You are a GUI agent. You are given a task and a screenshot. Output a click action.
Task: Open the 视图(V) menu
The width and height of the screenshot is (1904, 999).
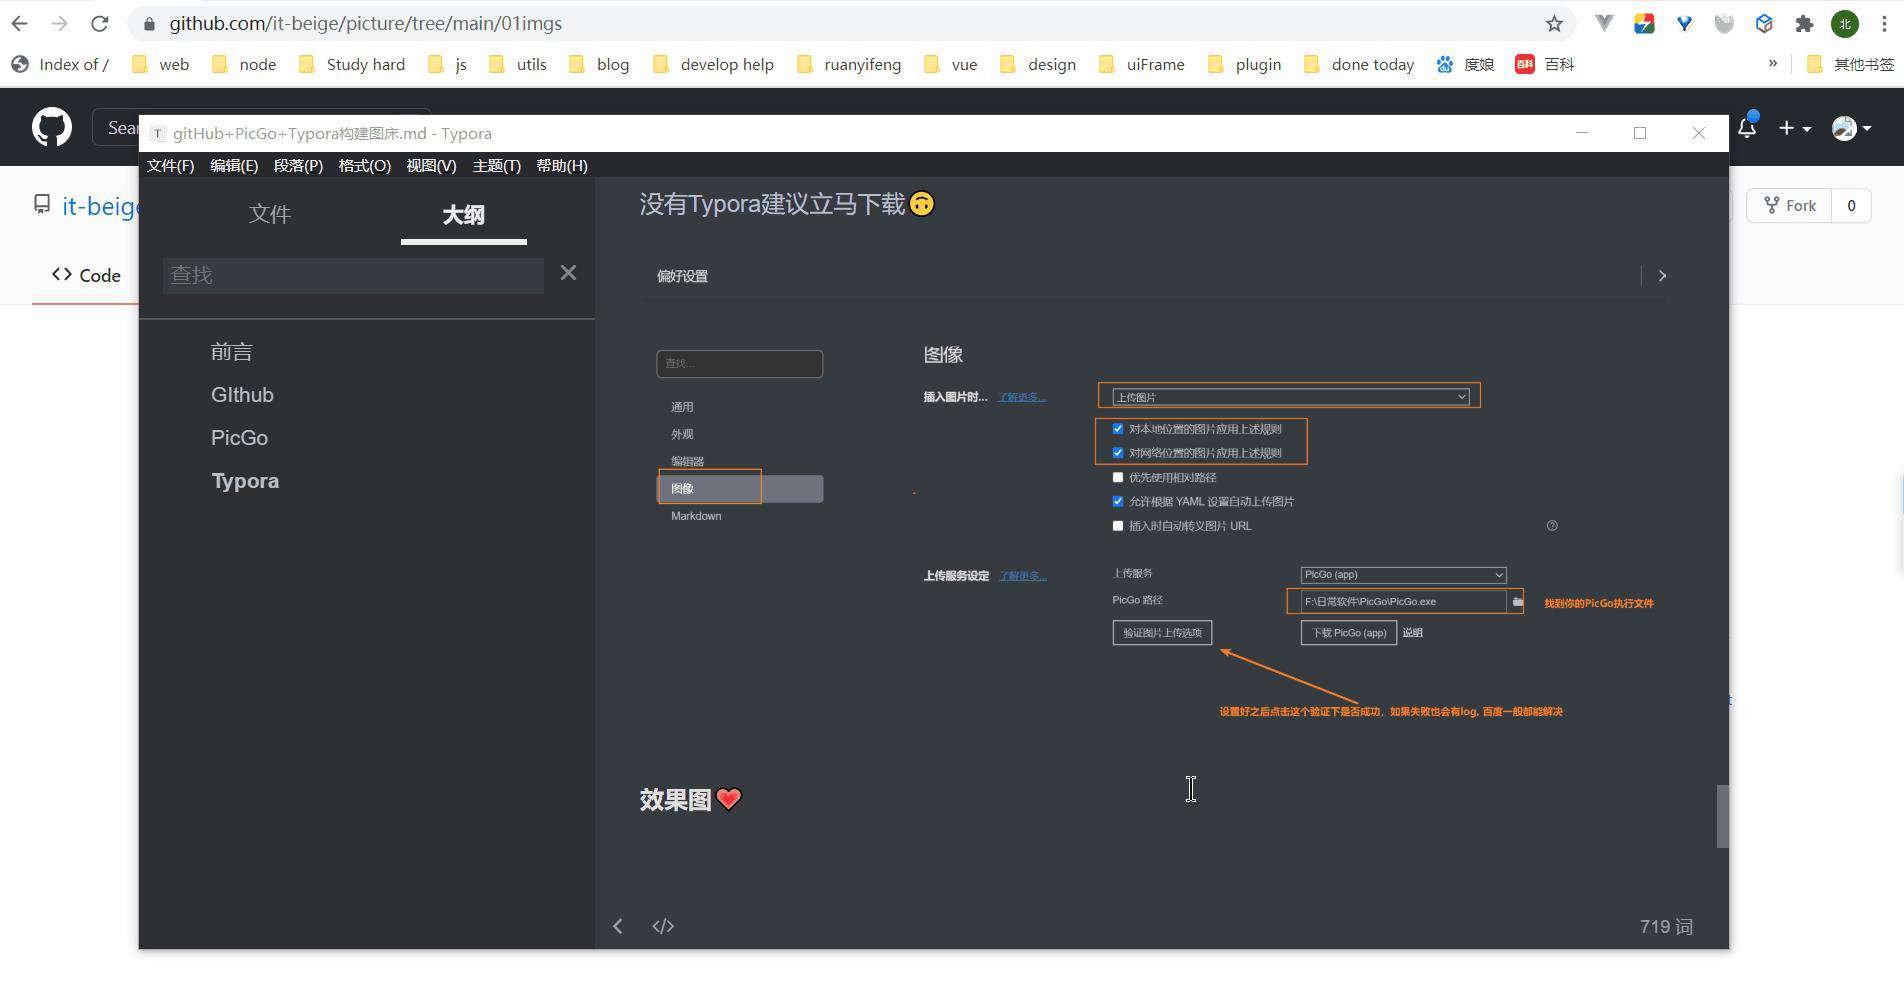coord(431,165)
